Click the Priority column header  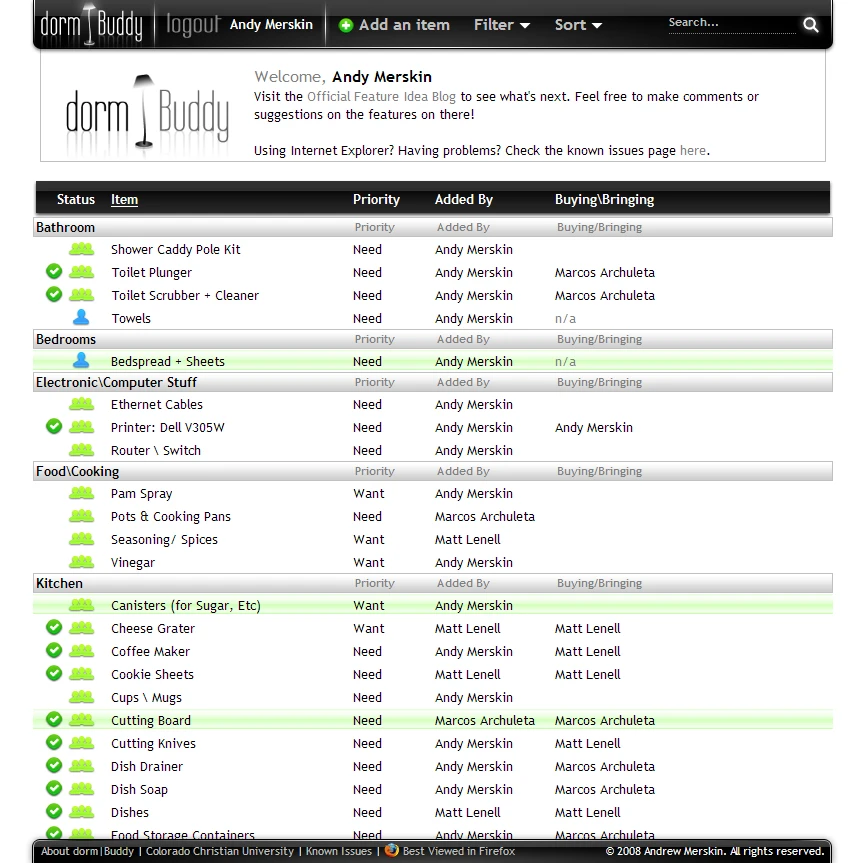[x=376, y=199]
